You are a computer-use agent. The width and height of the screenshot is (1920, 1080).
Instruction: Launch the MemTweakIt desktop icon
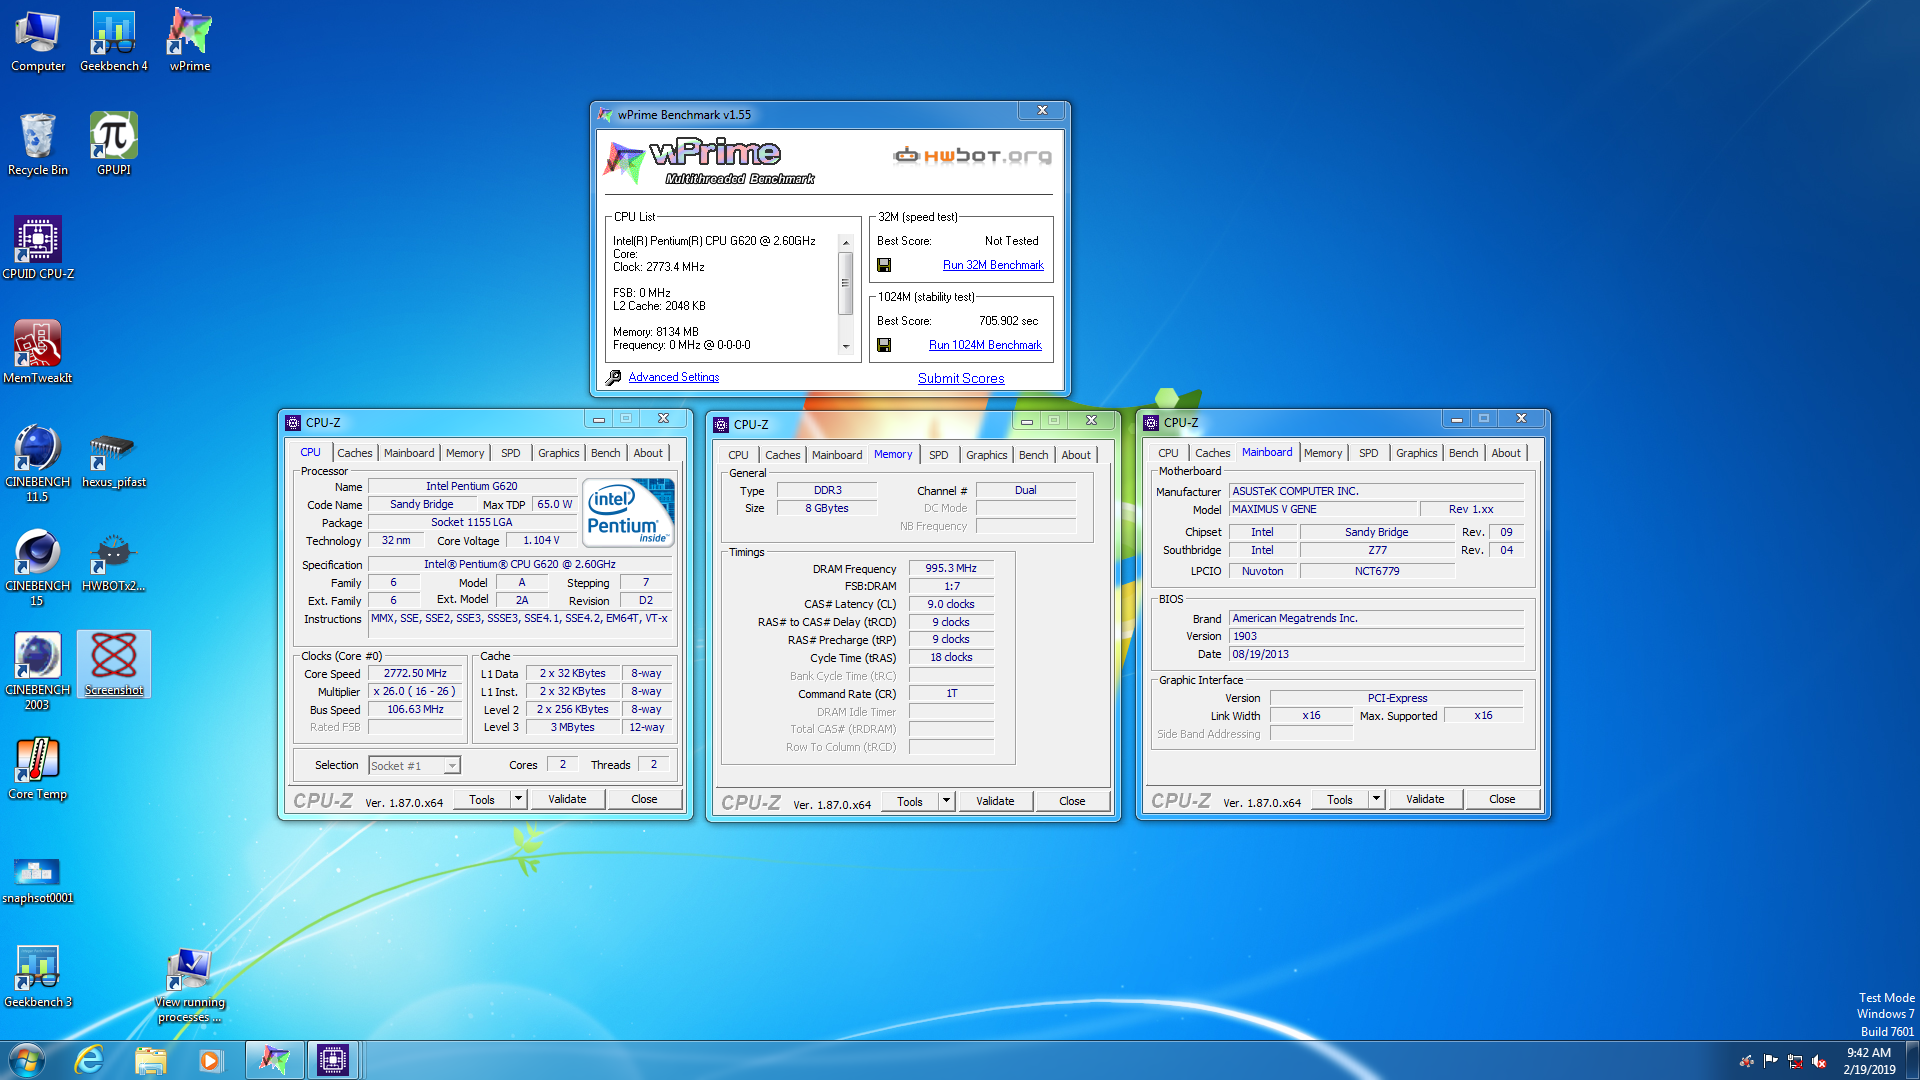pos(38,353)
